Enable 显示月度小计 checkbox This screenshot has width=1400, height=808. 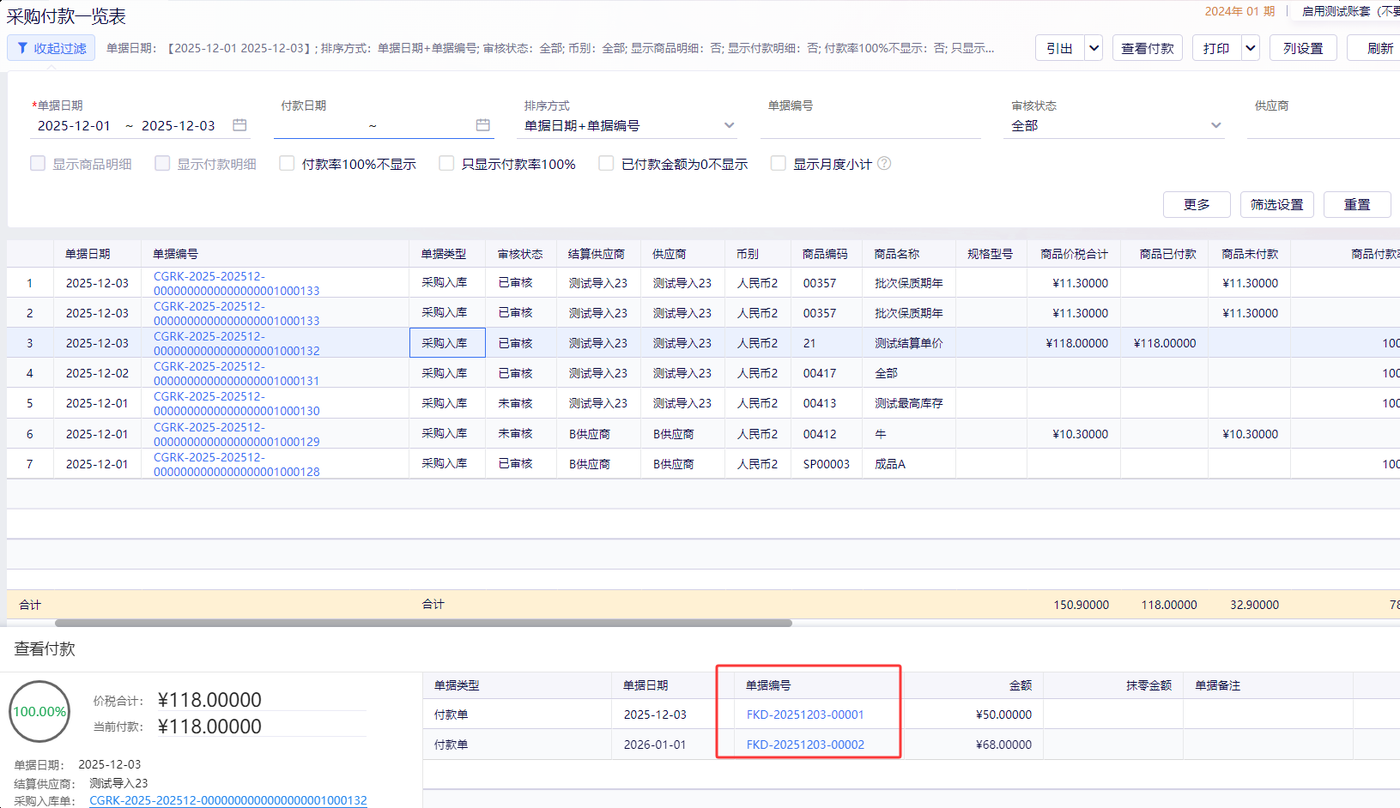pyautogui.click(x=778, y=164)
